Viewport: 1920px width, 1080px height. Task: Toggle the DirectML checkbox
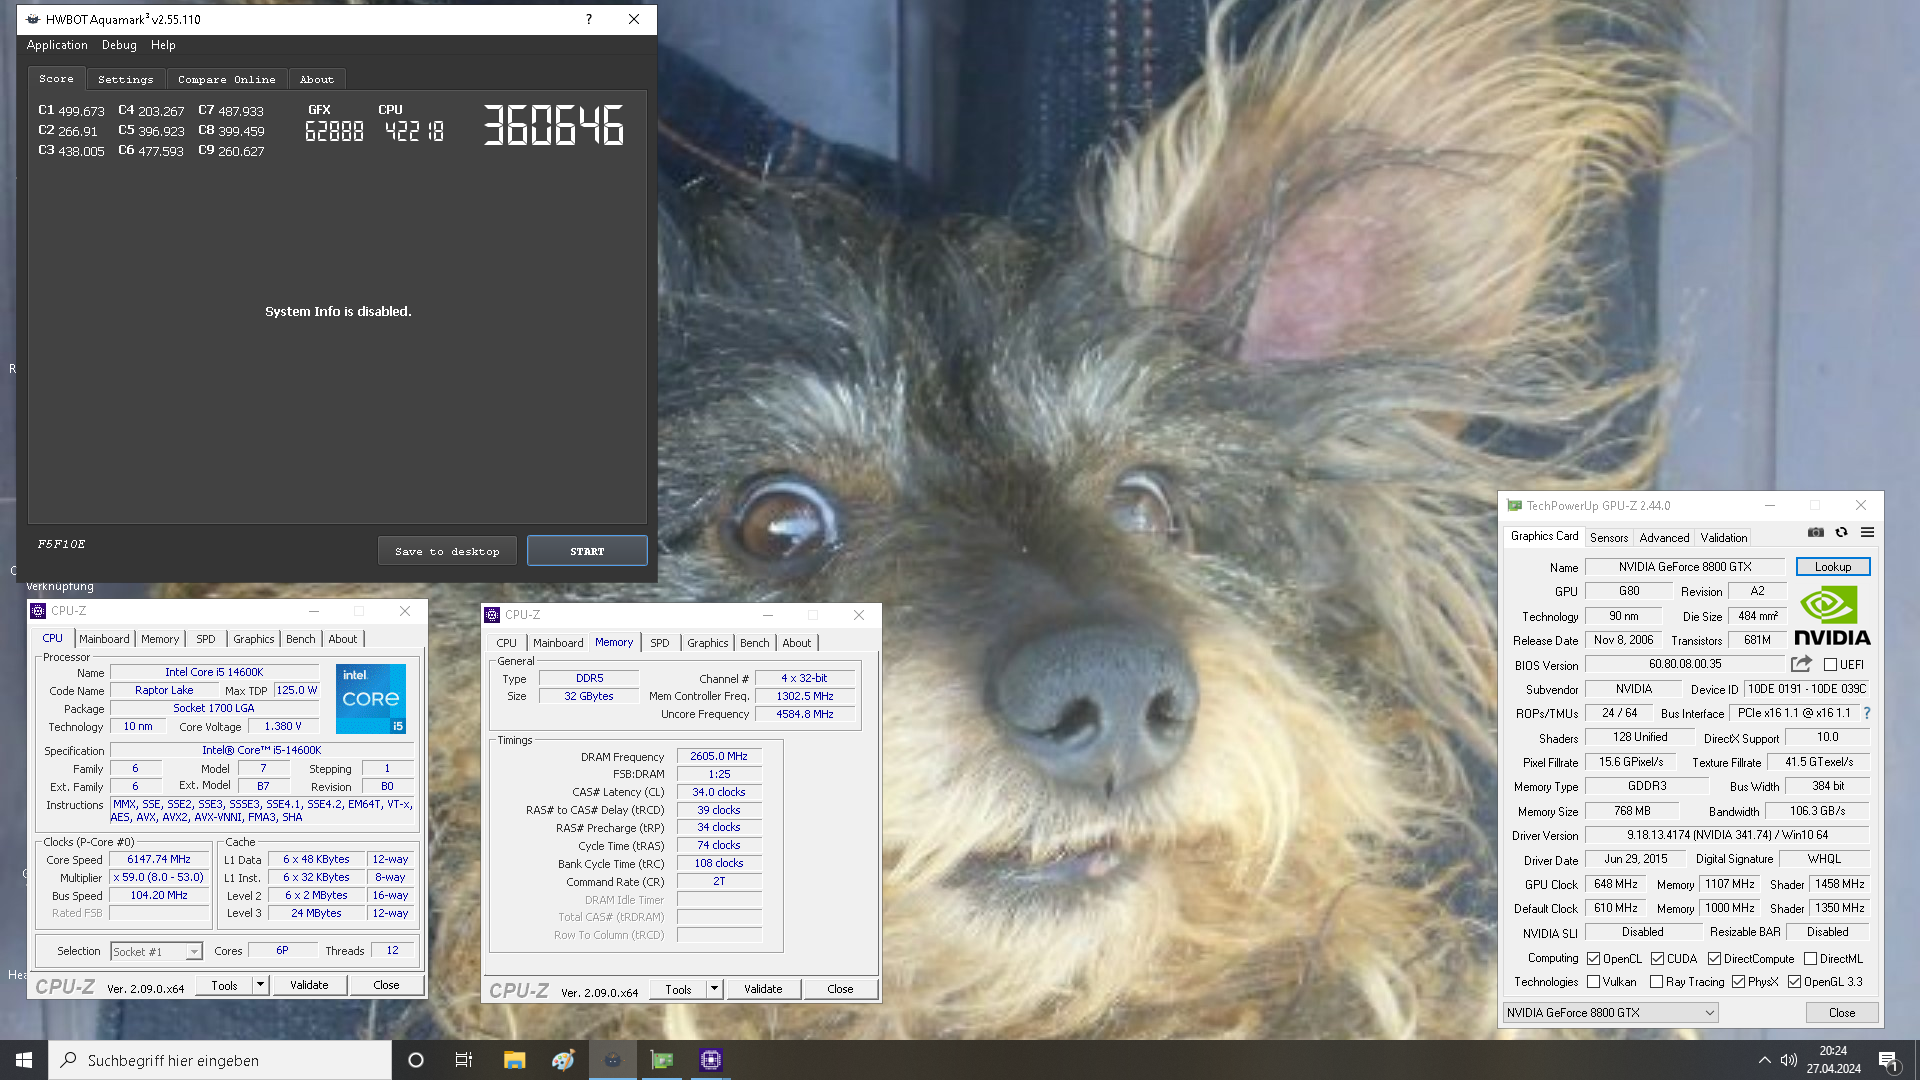tap(1810, 959)
